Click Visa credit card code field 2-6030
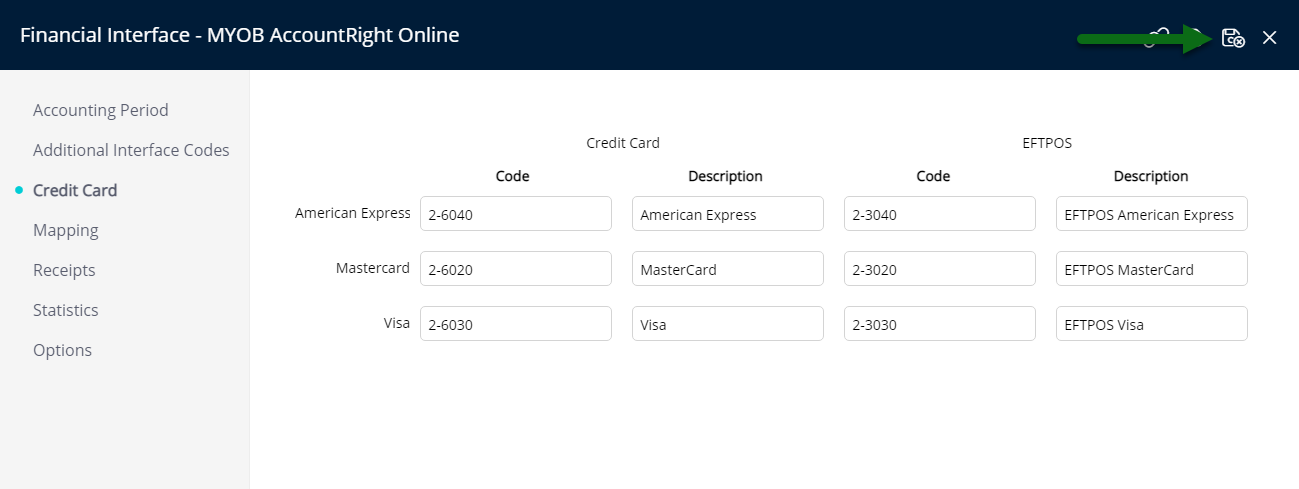 (x=516, y=324)
